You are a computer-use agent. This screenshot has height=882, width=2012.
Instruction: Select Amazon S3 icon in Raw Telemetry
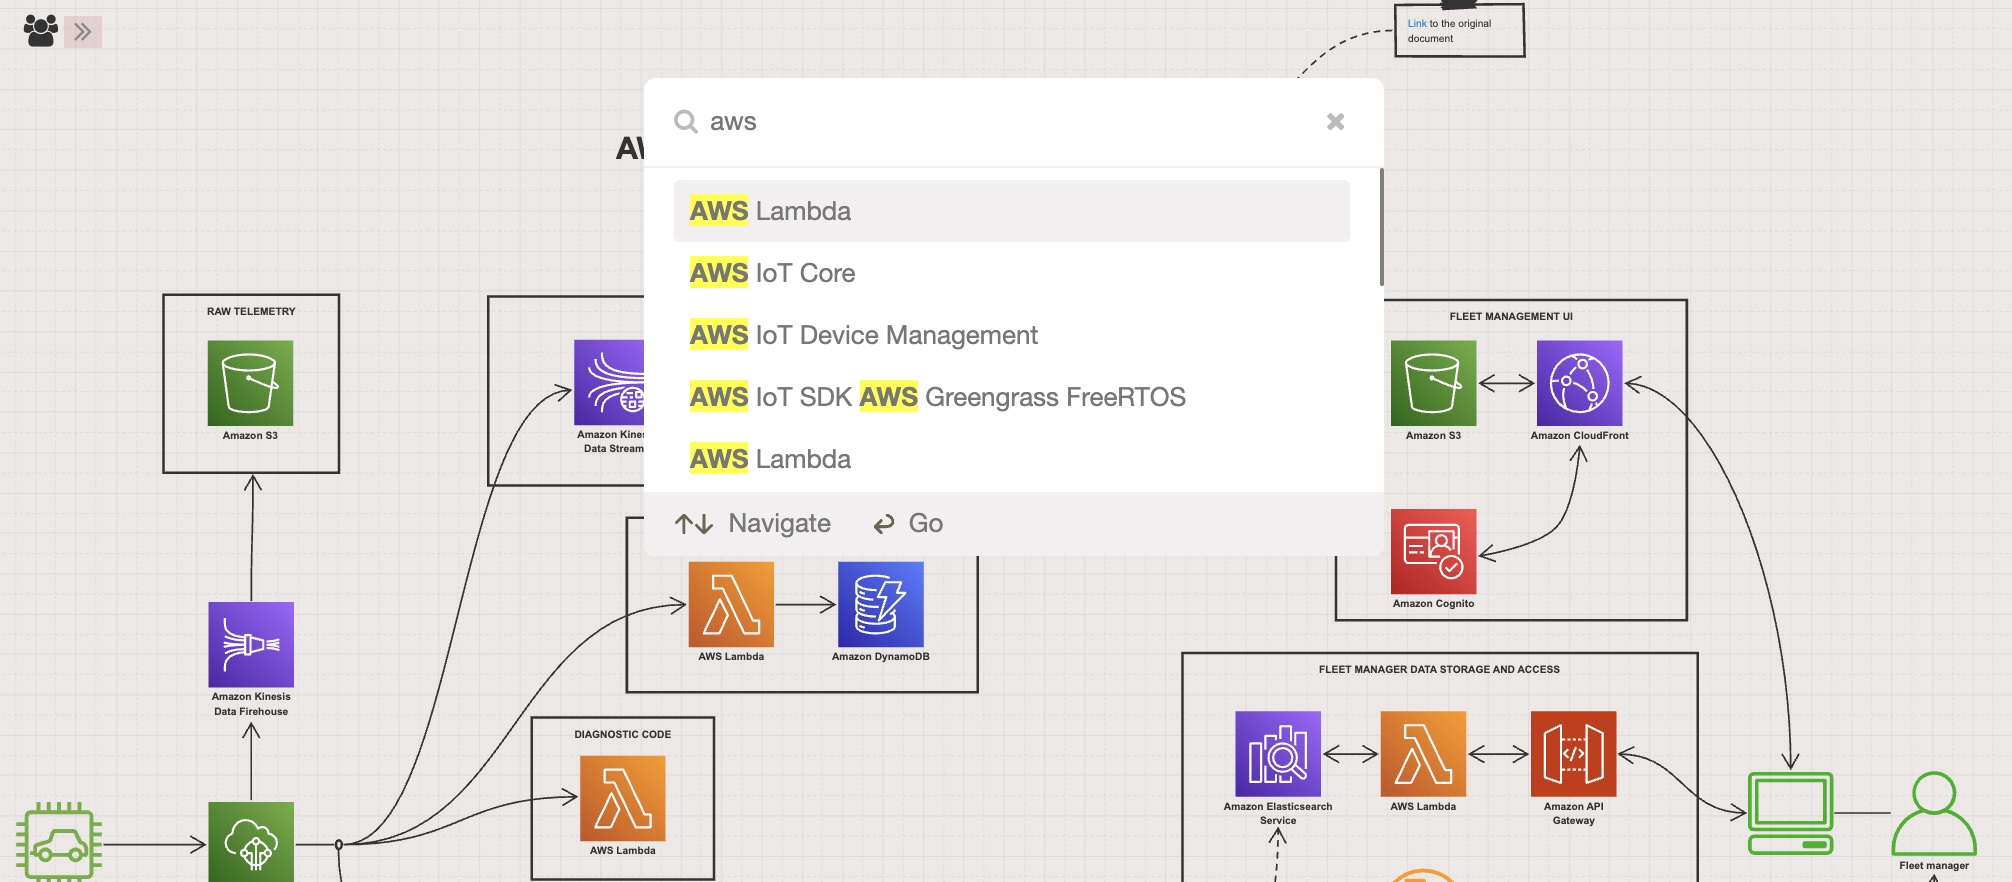(250, 383)
